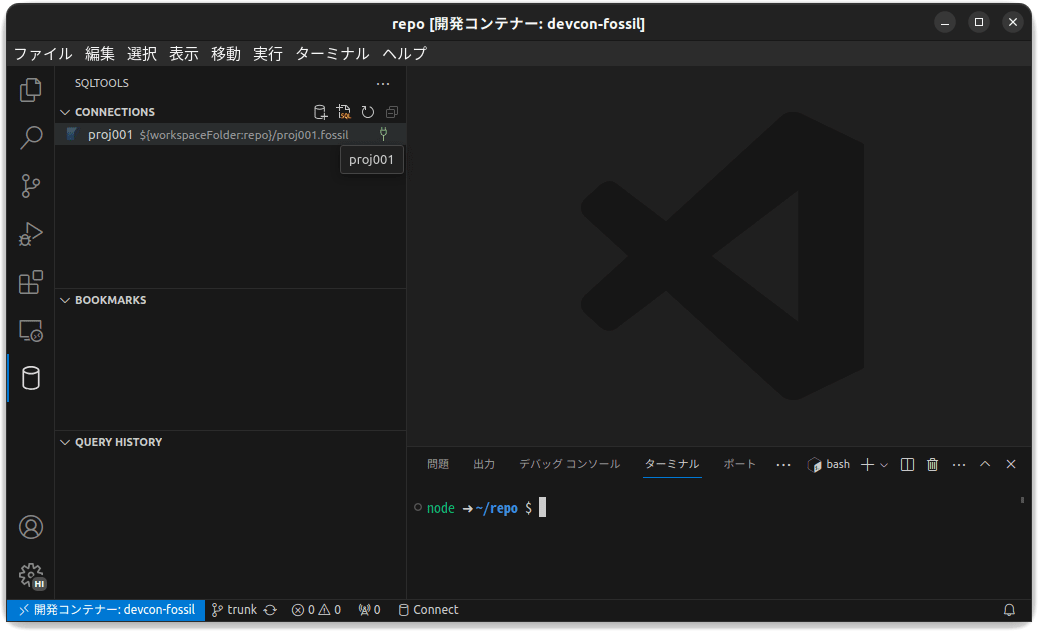Click the SQLTOOLS panel title
This screenshot has width=1038, height=631.
pos(101,83)
